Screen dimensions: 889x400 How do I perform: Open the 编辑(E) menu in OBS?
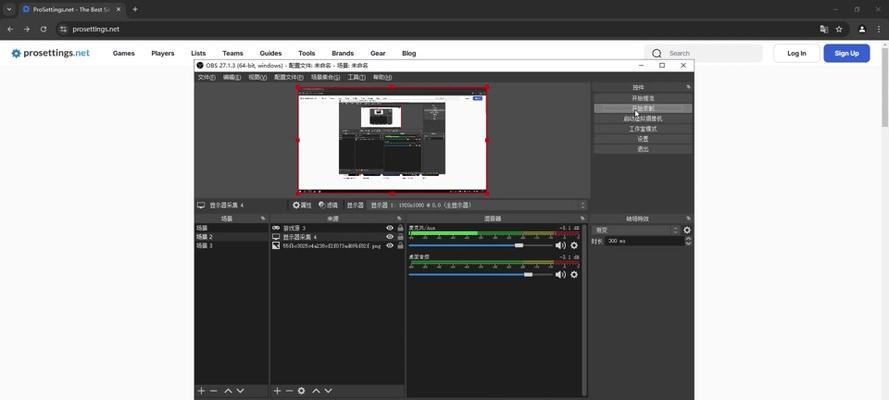[232, 77]
